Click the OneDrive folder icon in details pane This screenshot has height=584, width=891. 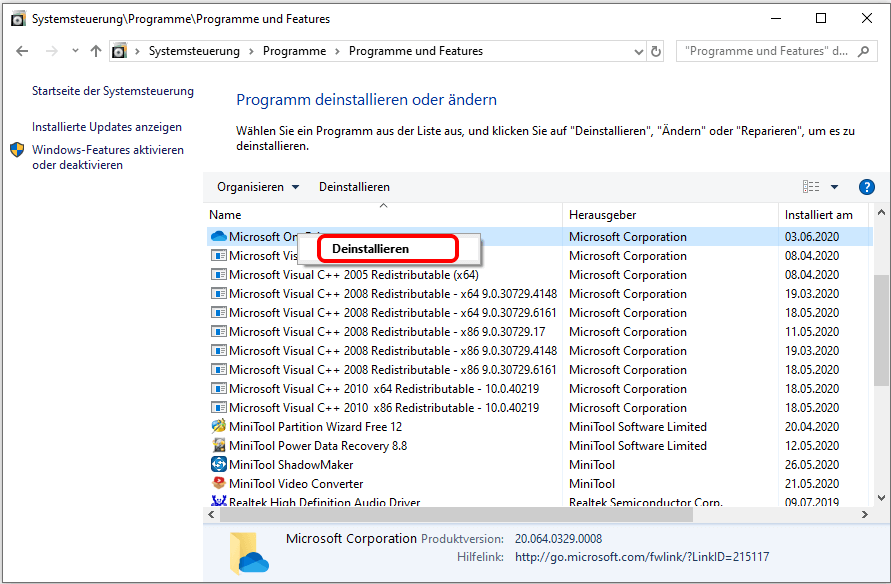coord(249,553)
